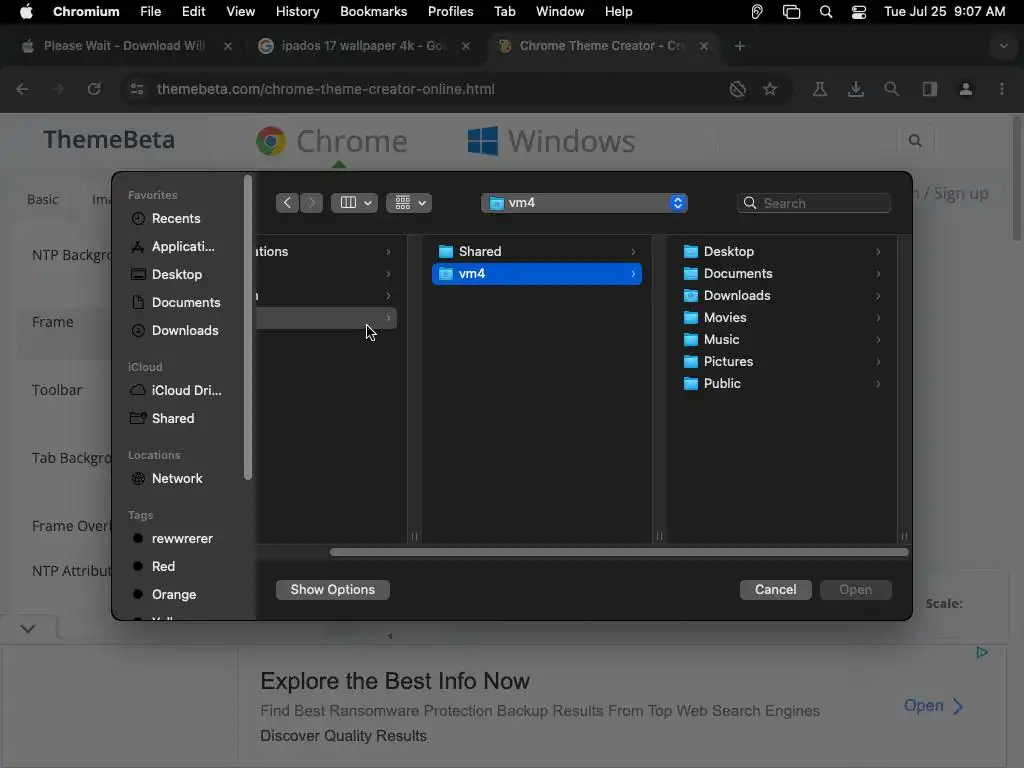Switch to the ipados 17 wallpaper tab
Viewport: 1024px width, 768px height.
362,46
